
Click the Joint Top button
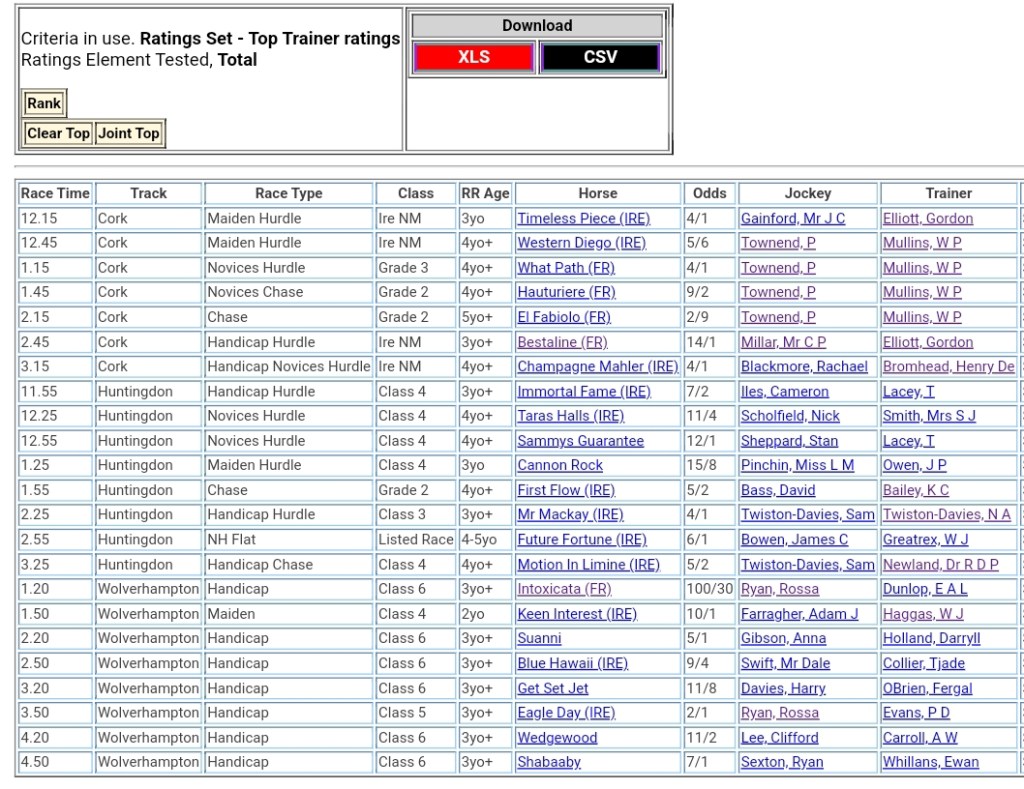tap(129, 133)
